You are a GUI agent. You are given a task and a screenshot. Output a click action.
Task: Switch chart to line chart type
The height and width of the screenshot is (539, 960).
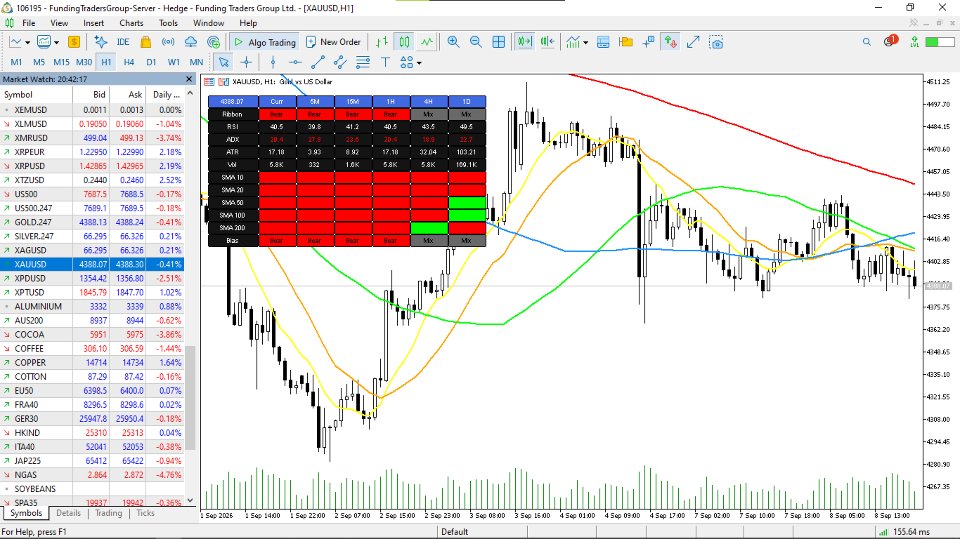tap(427, 42)
